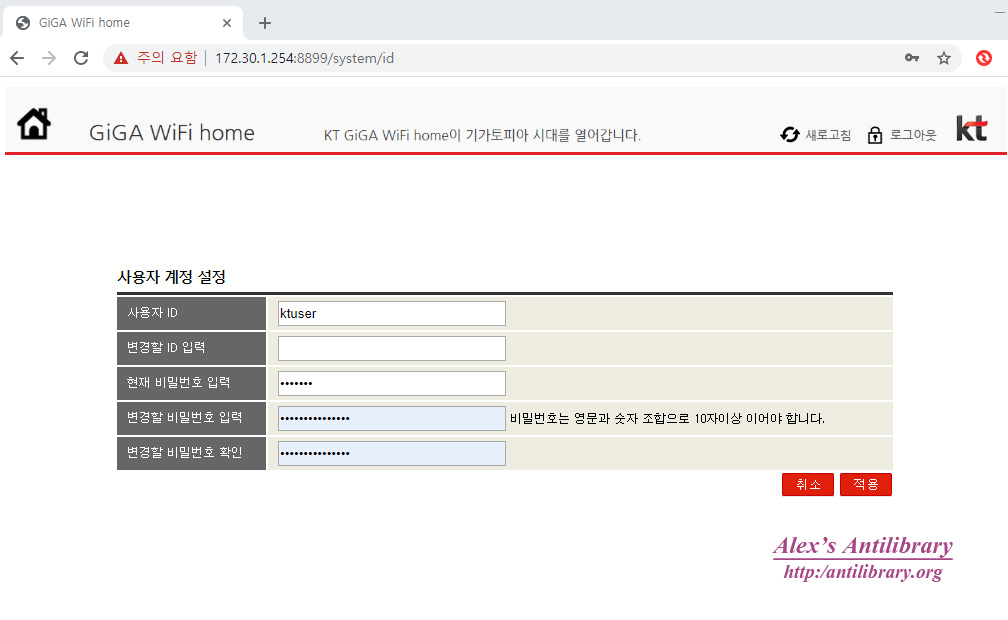1008x620 pixels.
Task: Click the 사용자 ID field containing ktuser
Action: [392, 313]
